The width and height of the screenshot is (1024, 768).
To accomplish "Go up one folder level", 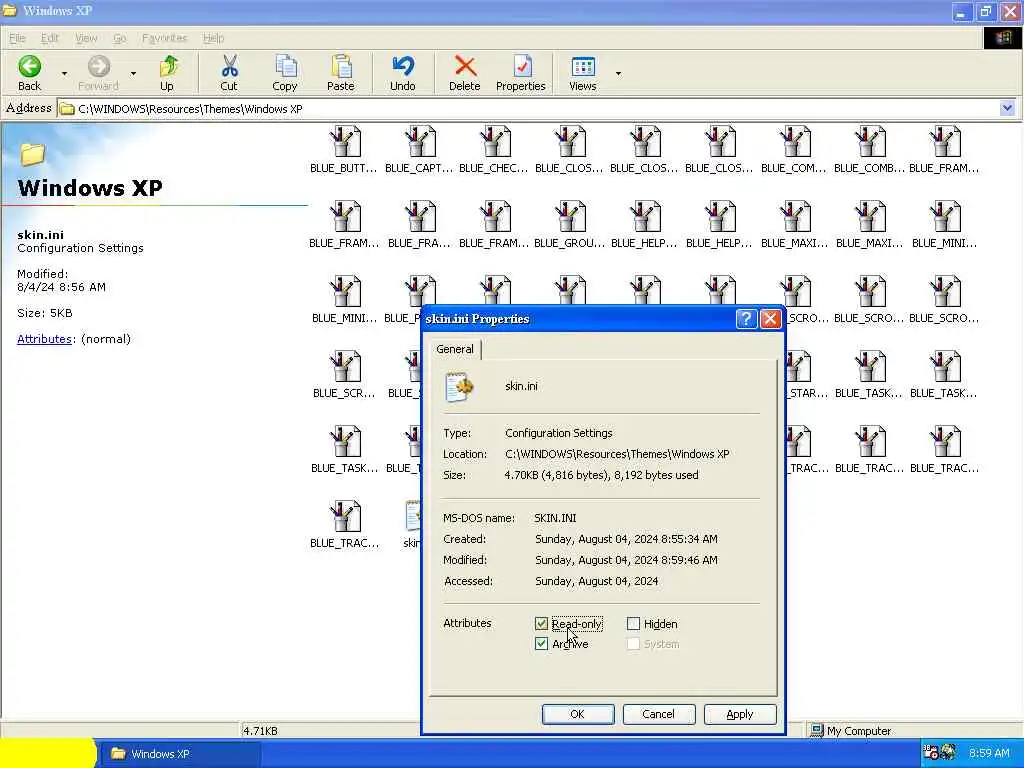I will coord(167,72).
